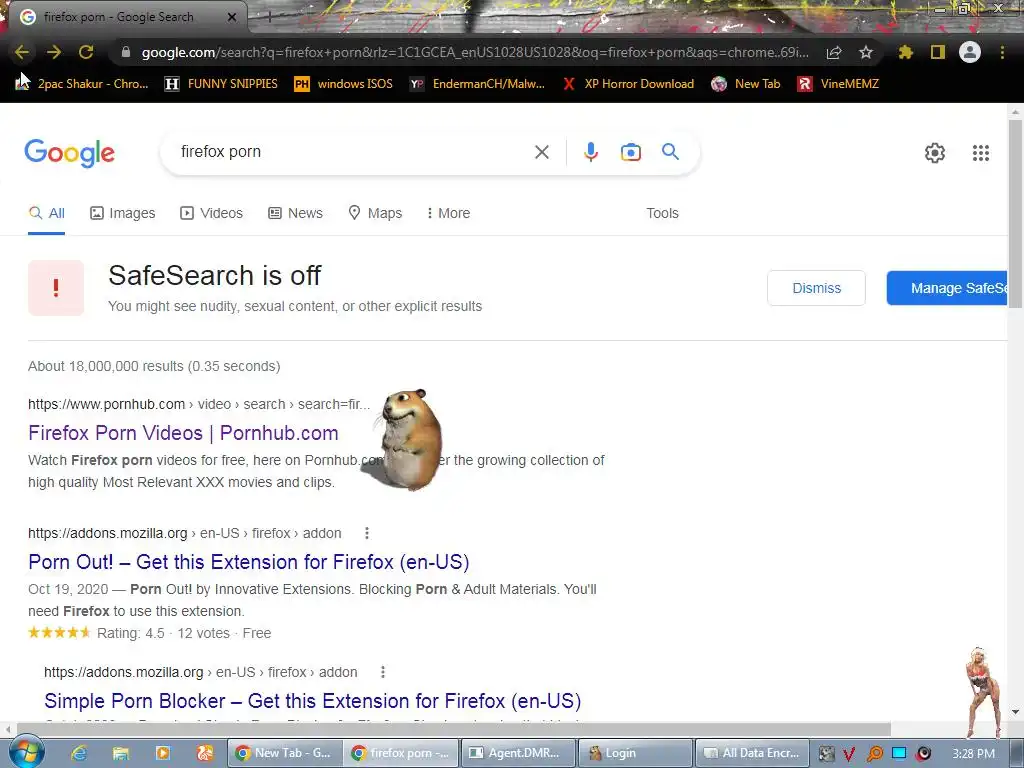Image resolution: width=1024 pixels, height=768 pixels.
Task: Go back using the browser back arrow
Action: (22, 52)
